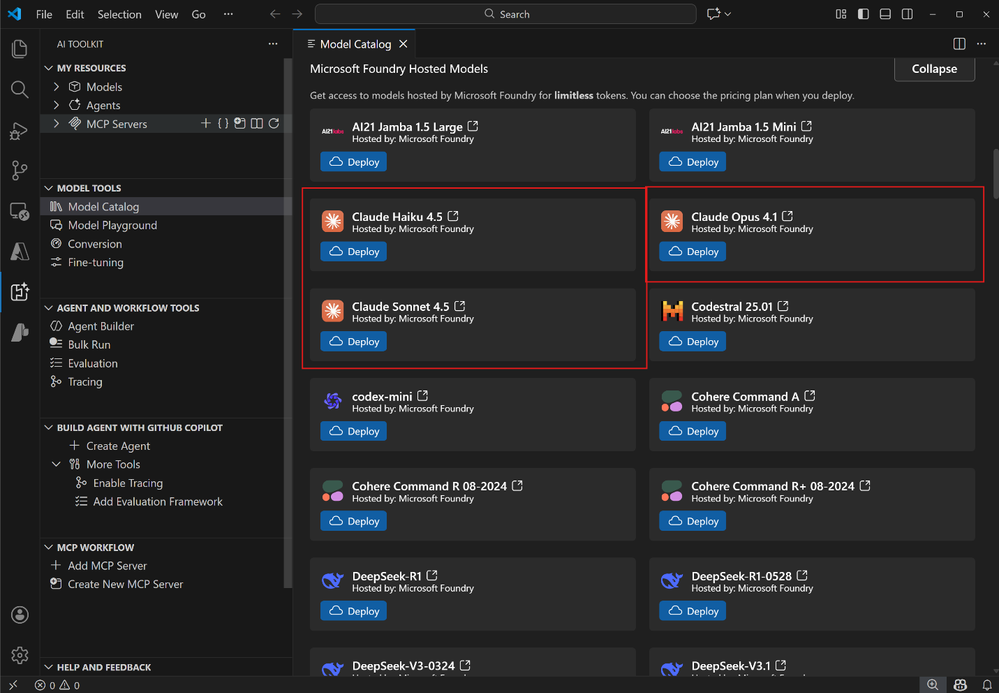
Task: Toggle the secondary side bar layout button
Action: tap(907, 14)
